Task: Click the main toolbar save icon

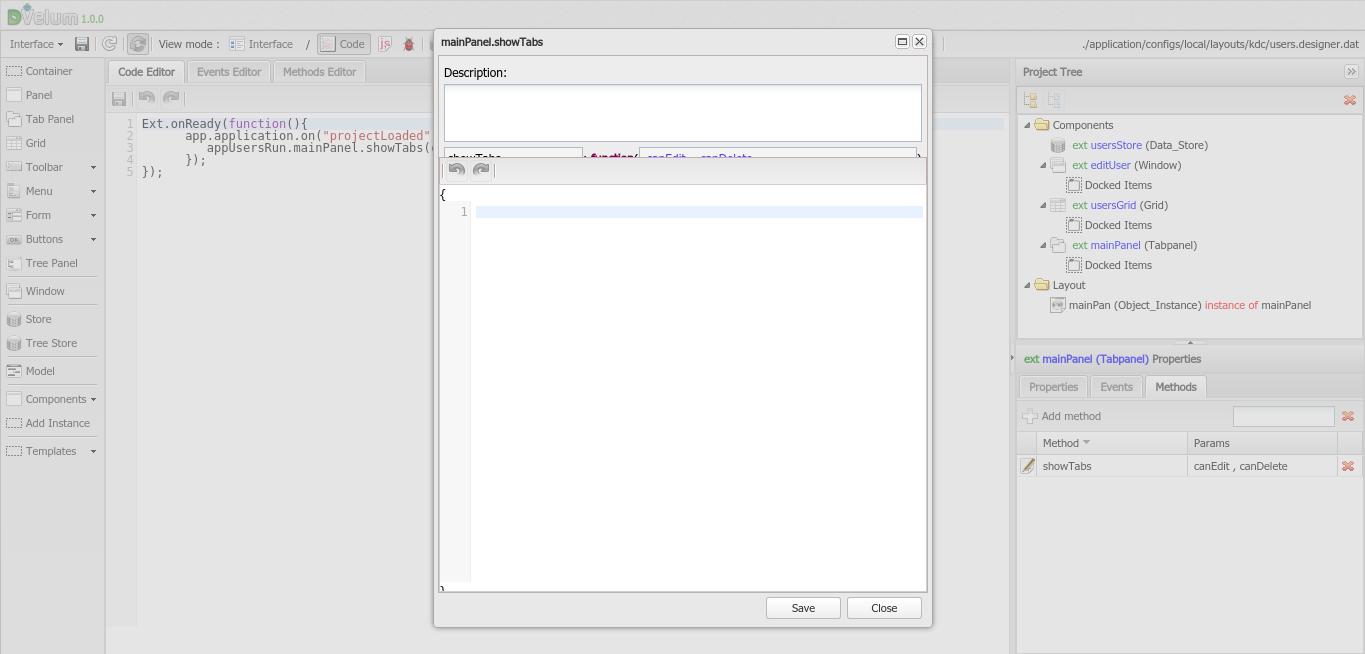Action: [x=82, y=44]
